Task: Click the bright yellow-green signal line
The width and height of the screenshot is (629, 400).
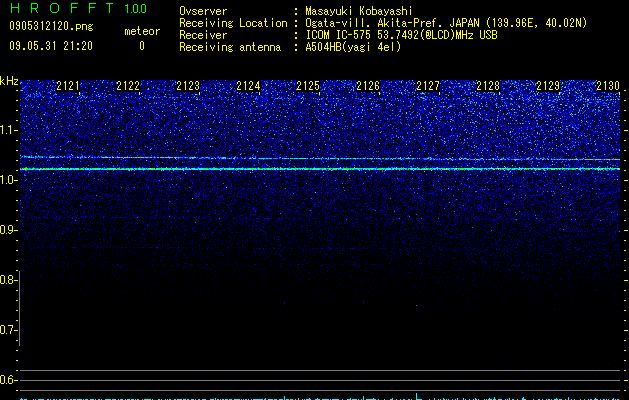Action: point(320,169)
